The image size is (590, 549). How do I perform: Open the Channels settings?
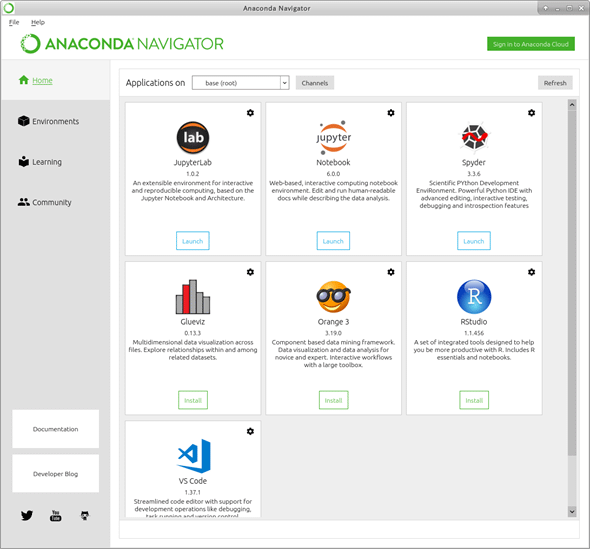click(315, 83)
